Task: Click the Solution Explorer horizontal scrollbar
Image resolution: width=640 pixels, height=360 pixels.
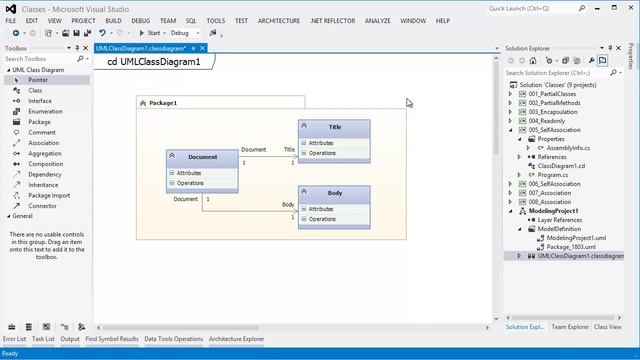Action: (x=563, y=318)
